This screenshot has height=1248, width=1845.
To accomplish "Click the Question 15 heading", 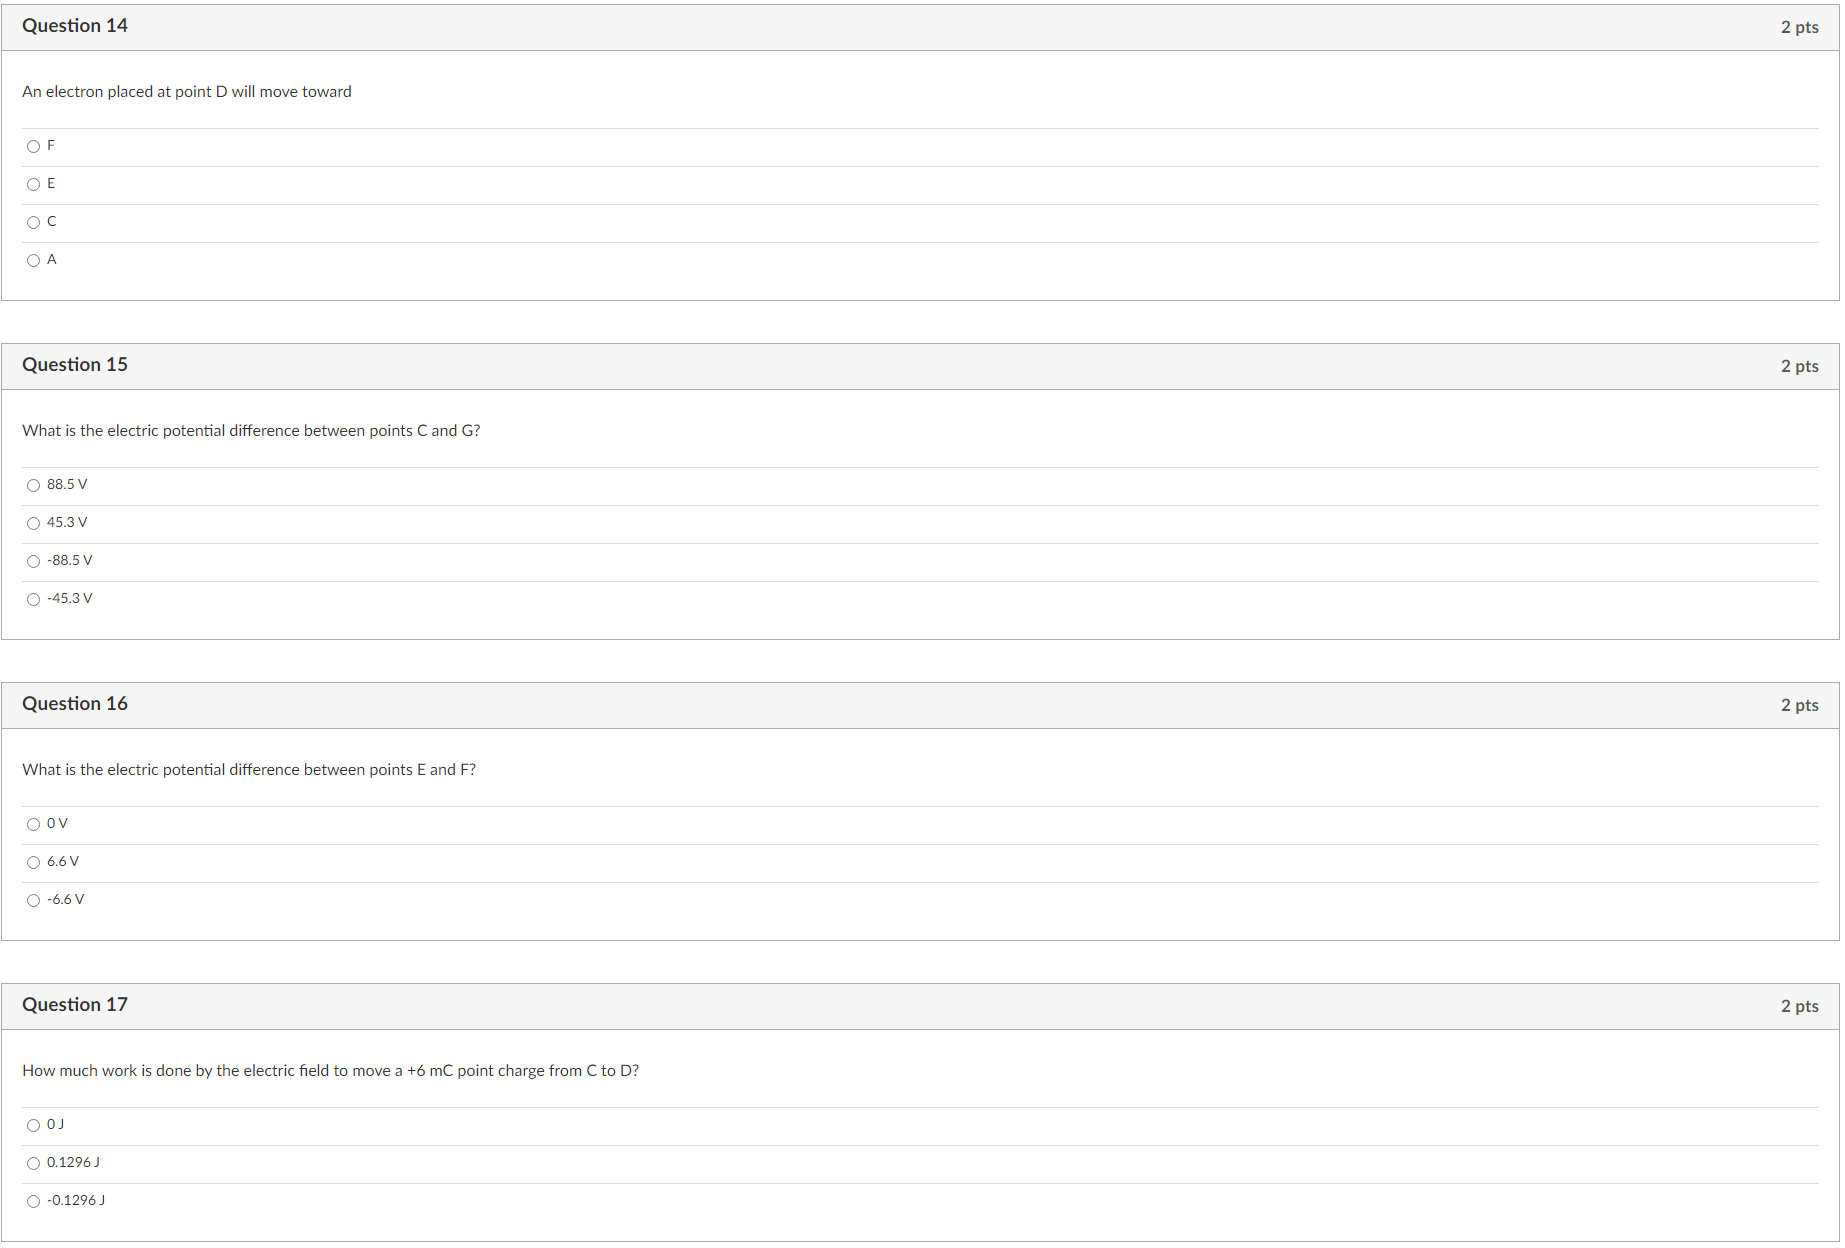I will tap(75, 365).
